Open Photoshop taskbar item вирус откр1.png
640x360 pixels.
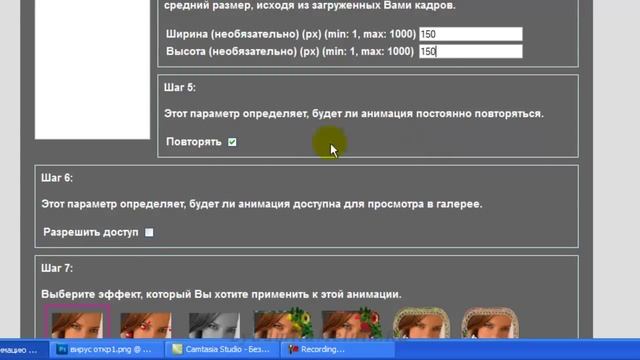(106, 349)
